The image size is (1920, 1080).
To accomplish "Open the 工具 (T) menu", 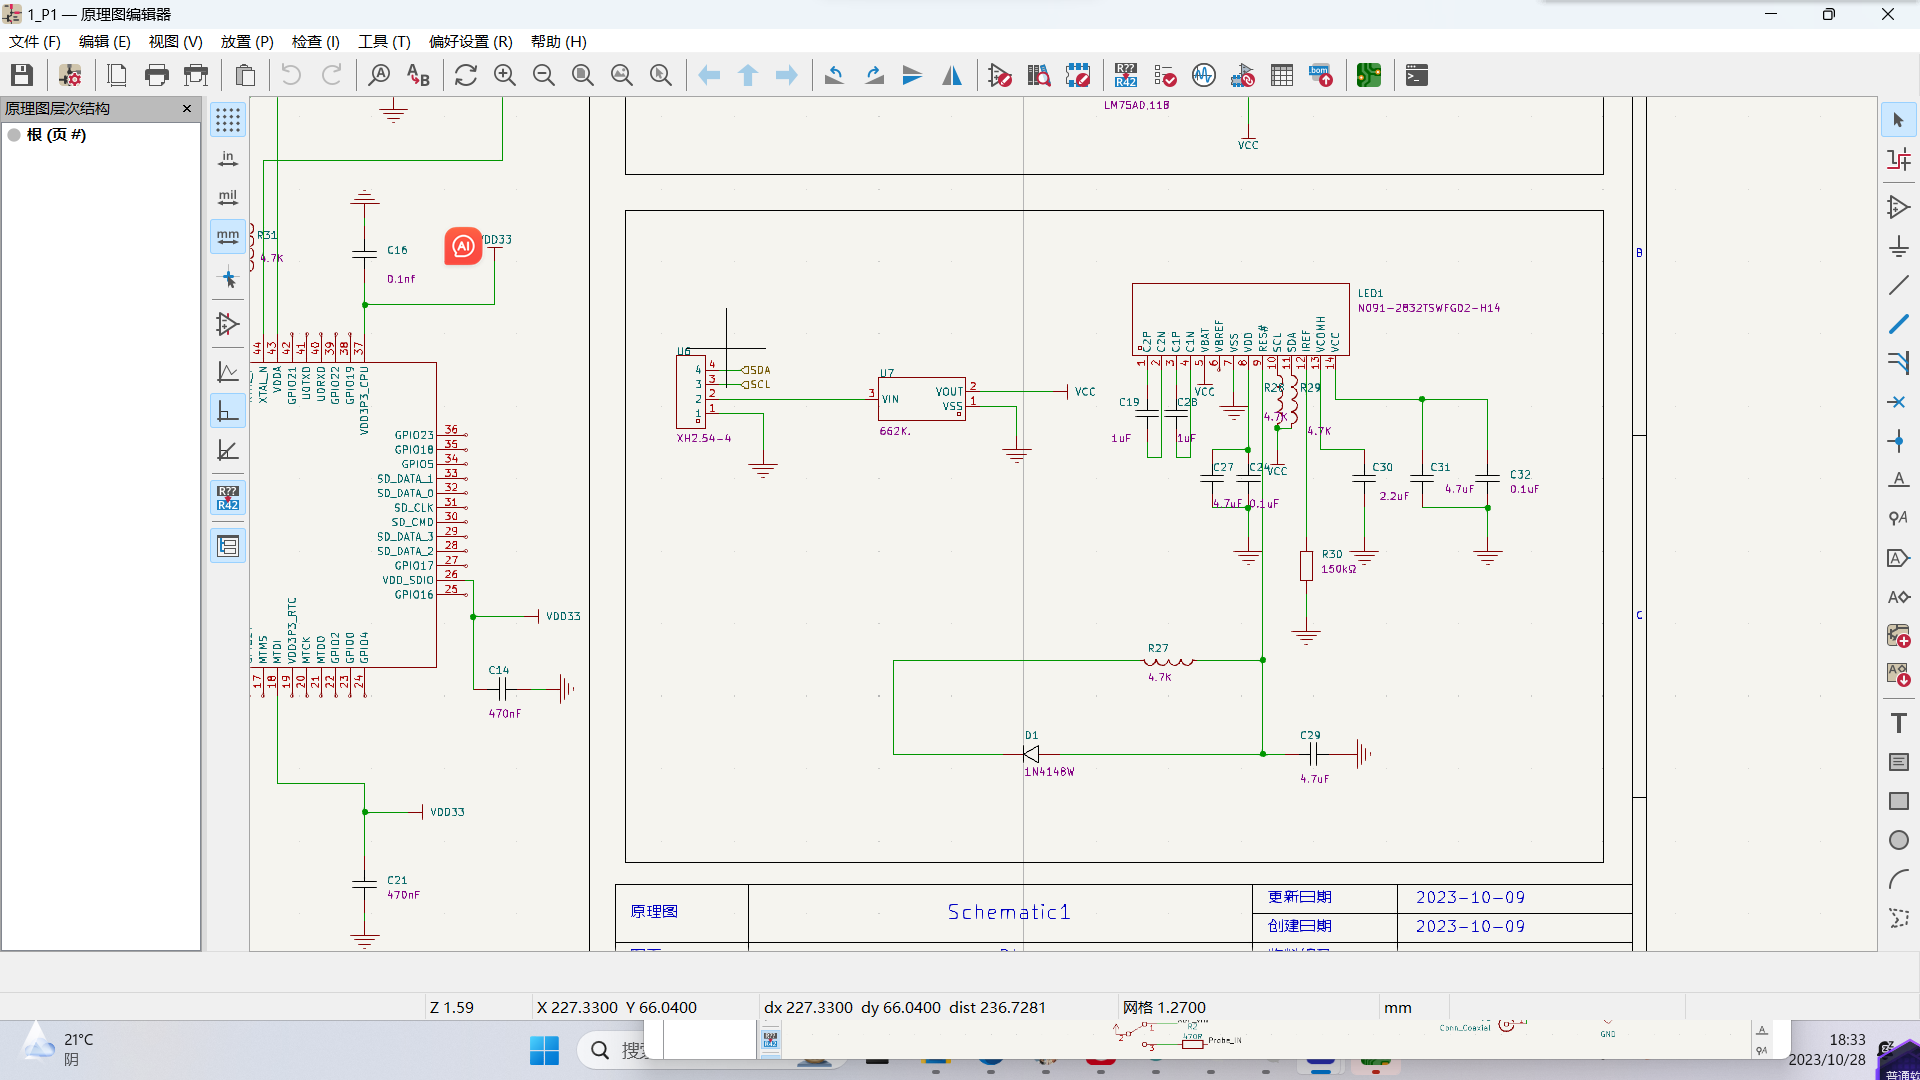I will pyautogui.click(x=385, y=41).
